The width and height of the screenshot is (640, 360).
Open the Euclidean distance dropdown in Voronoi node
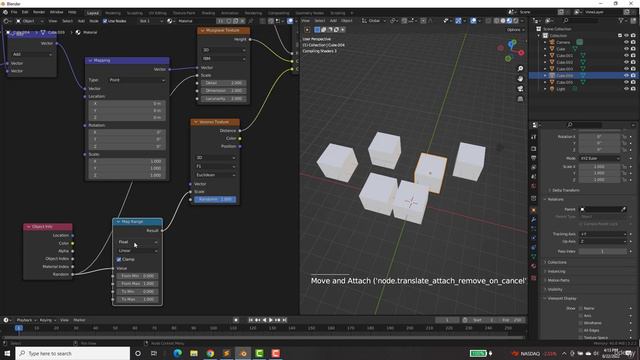(x=216, y=175)
